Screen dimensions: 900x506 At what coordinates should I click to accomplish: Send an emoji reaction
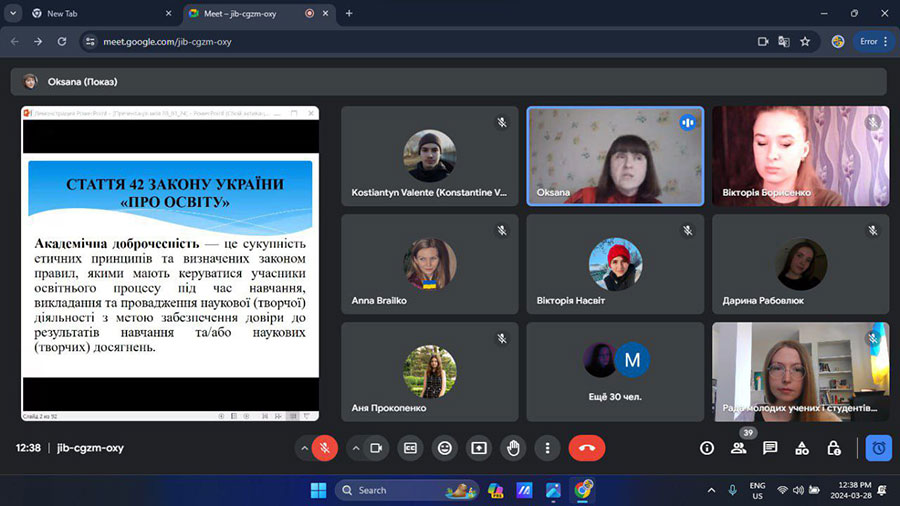[x=445, y=448]
